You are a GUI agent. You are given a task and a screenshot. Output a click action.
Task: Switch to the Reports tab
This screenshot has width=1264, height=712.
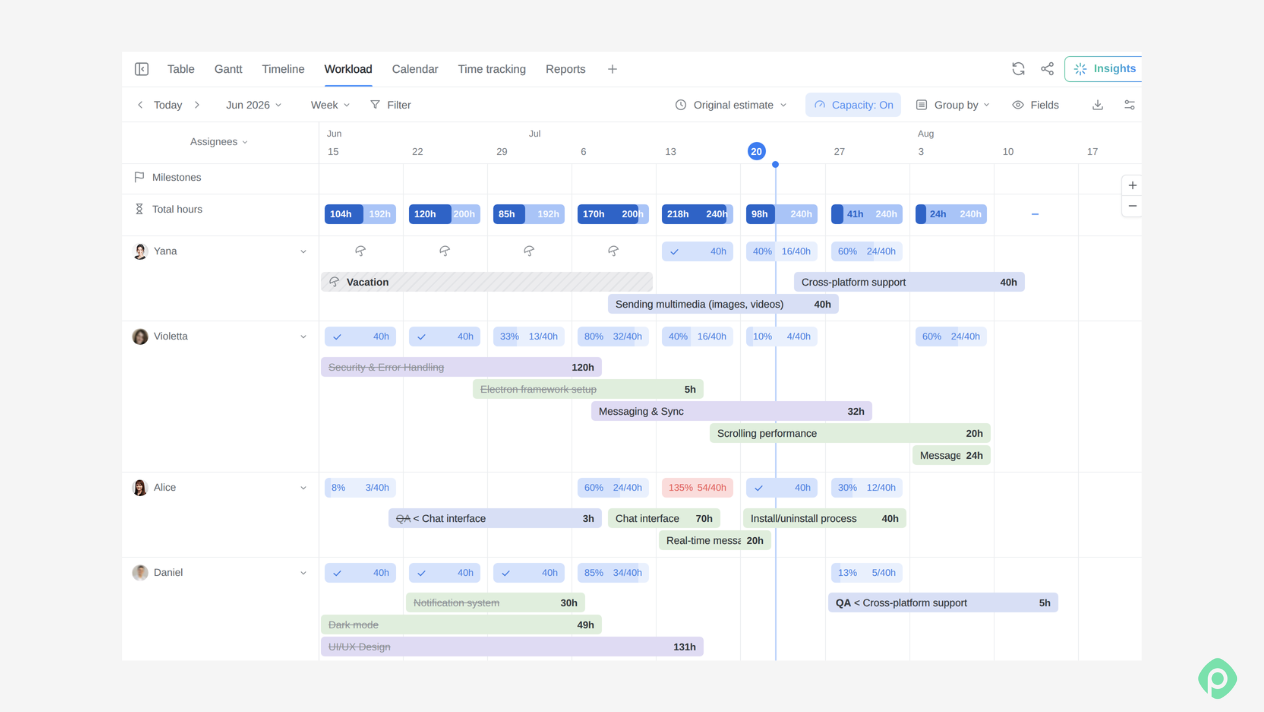point(566,69)
